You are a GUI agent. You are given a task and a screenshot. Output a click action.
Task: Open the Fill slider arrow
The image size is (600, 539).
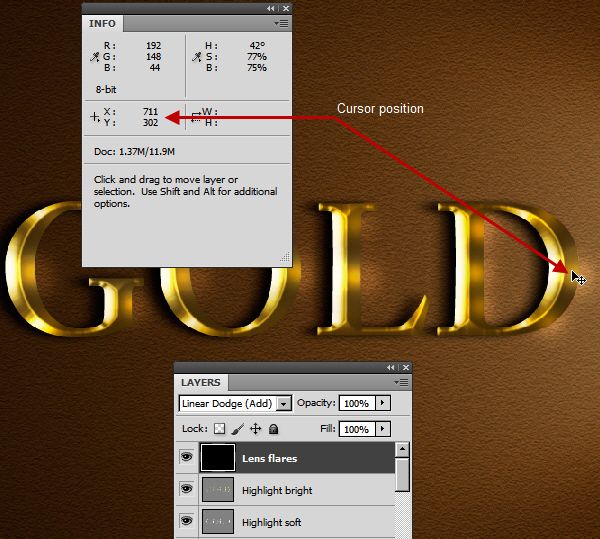pos(383,429)
